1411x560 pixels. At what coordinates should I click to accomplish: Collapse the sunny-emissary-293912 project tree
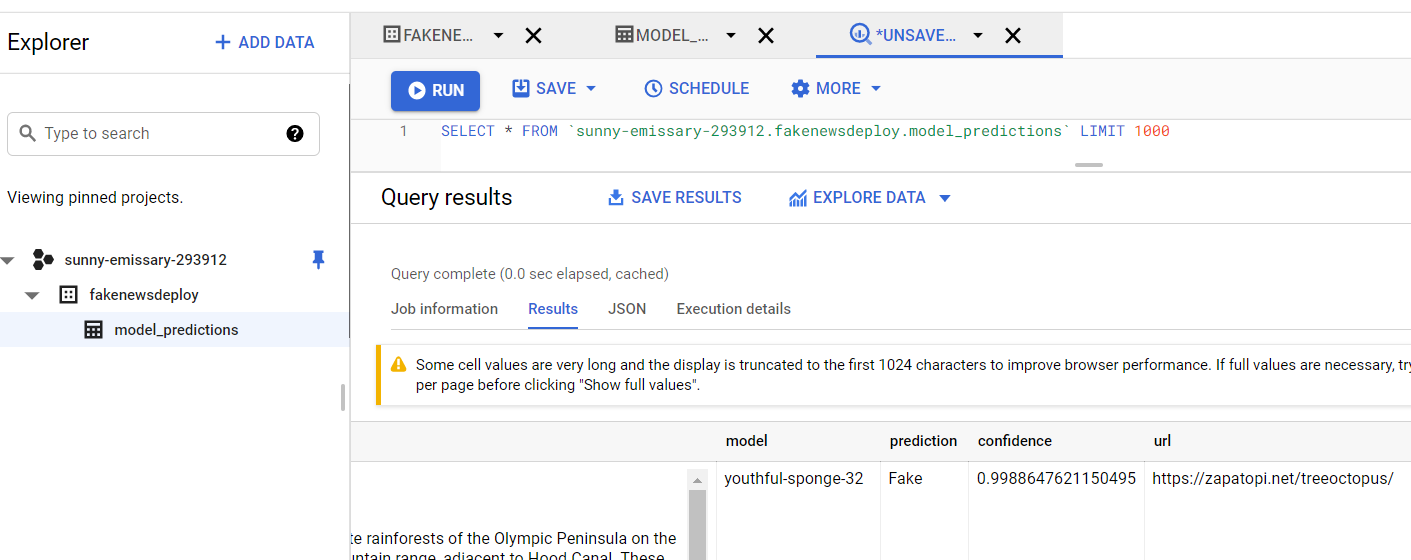9,260
